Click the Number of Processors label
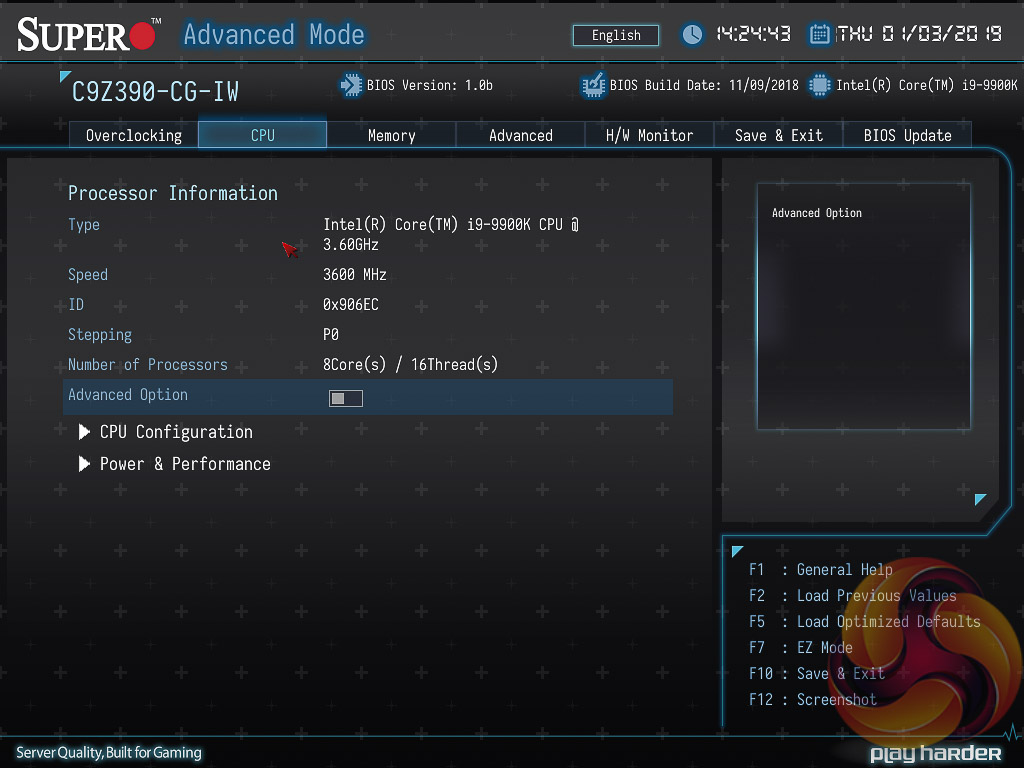The width and height of the screenshot is (1024, 768). (148, 364)
